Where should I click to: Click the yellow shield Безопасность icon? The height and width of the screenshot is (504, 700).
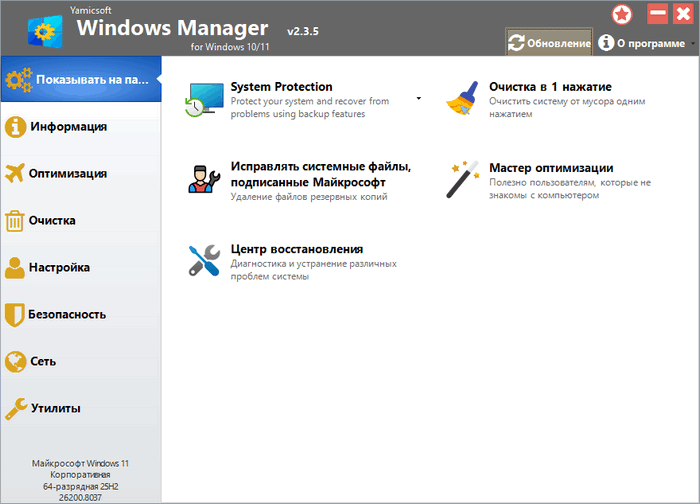click(x=15, y=314)
